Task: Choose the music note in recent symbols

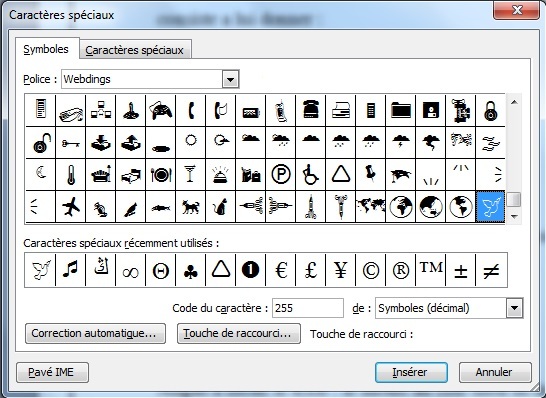Action: 71,270
